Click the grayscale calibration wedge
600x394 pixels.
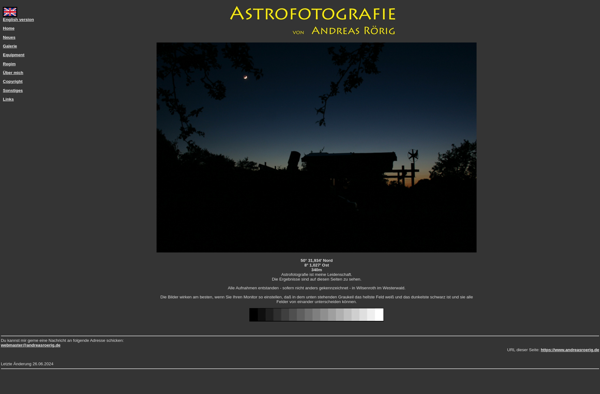(316, 315)
